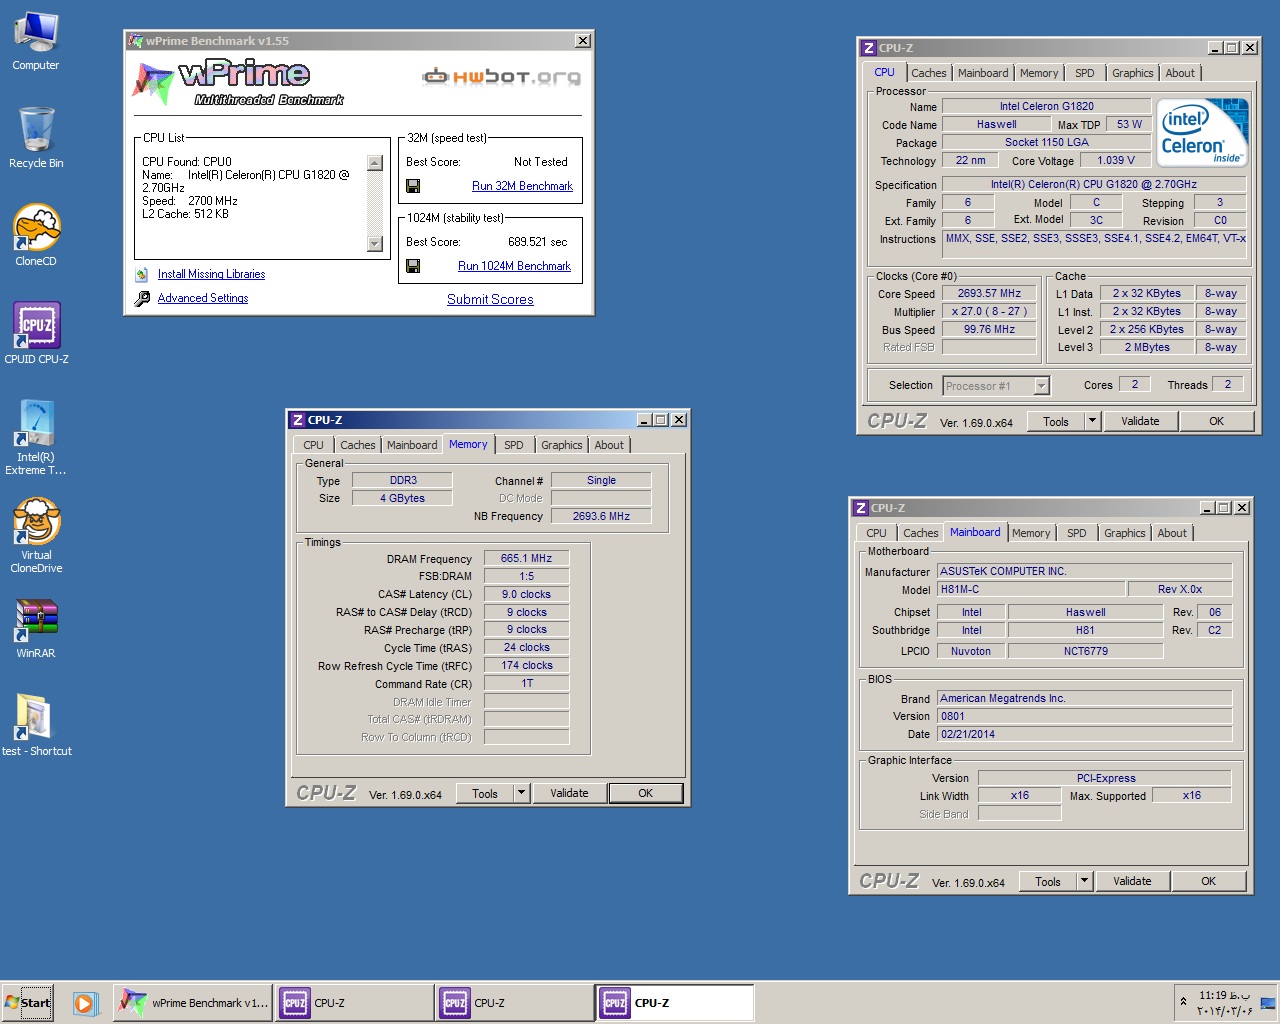This screenshot has height=1024, width=1280.
Task: Click the Install Missing Libraries icon
Action: [x=142, y=274]
